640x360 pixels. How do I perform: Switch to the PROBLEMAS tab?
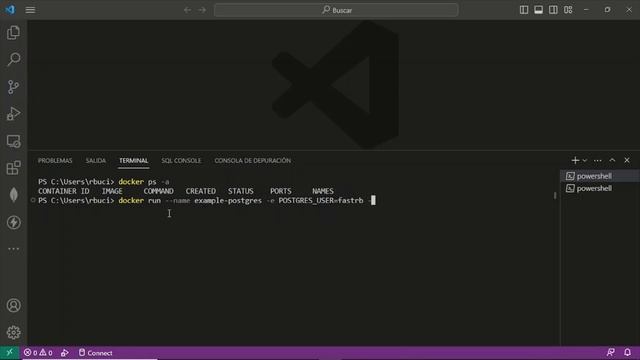click(55, 160)
